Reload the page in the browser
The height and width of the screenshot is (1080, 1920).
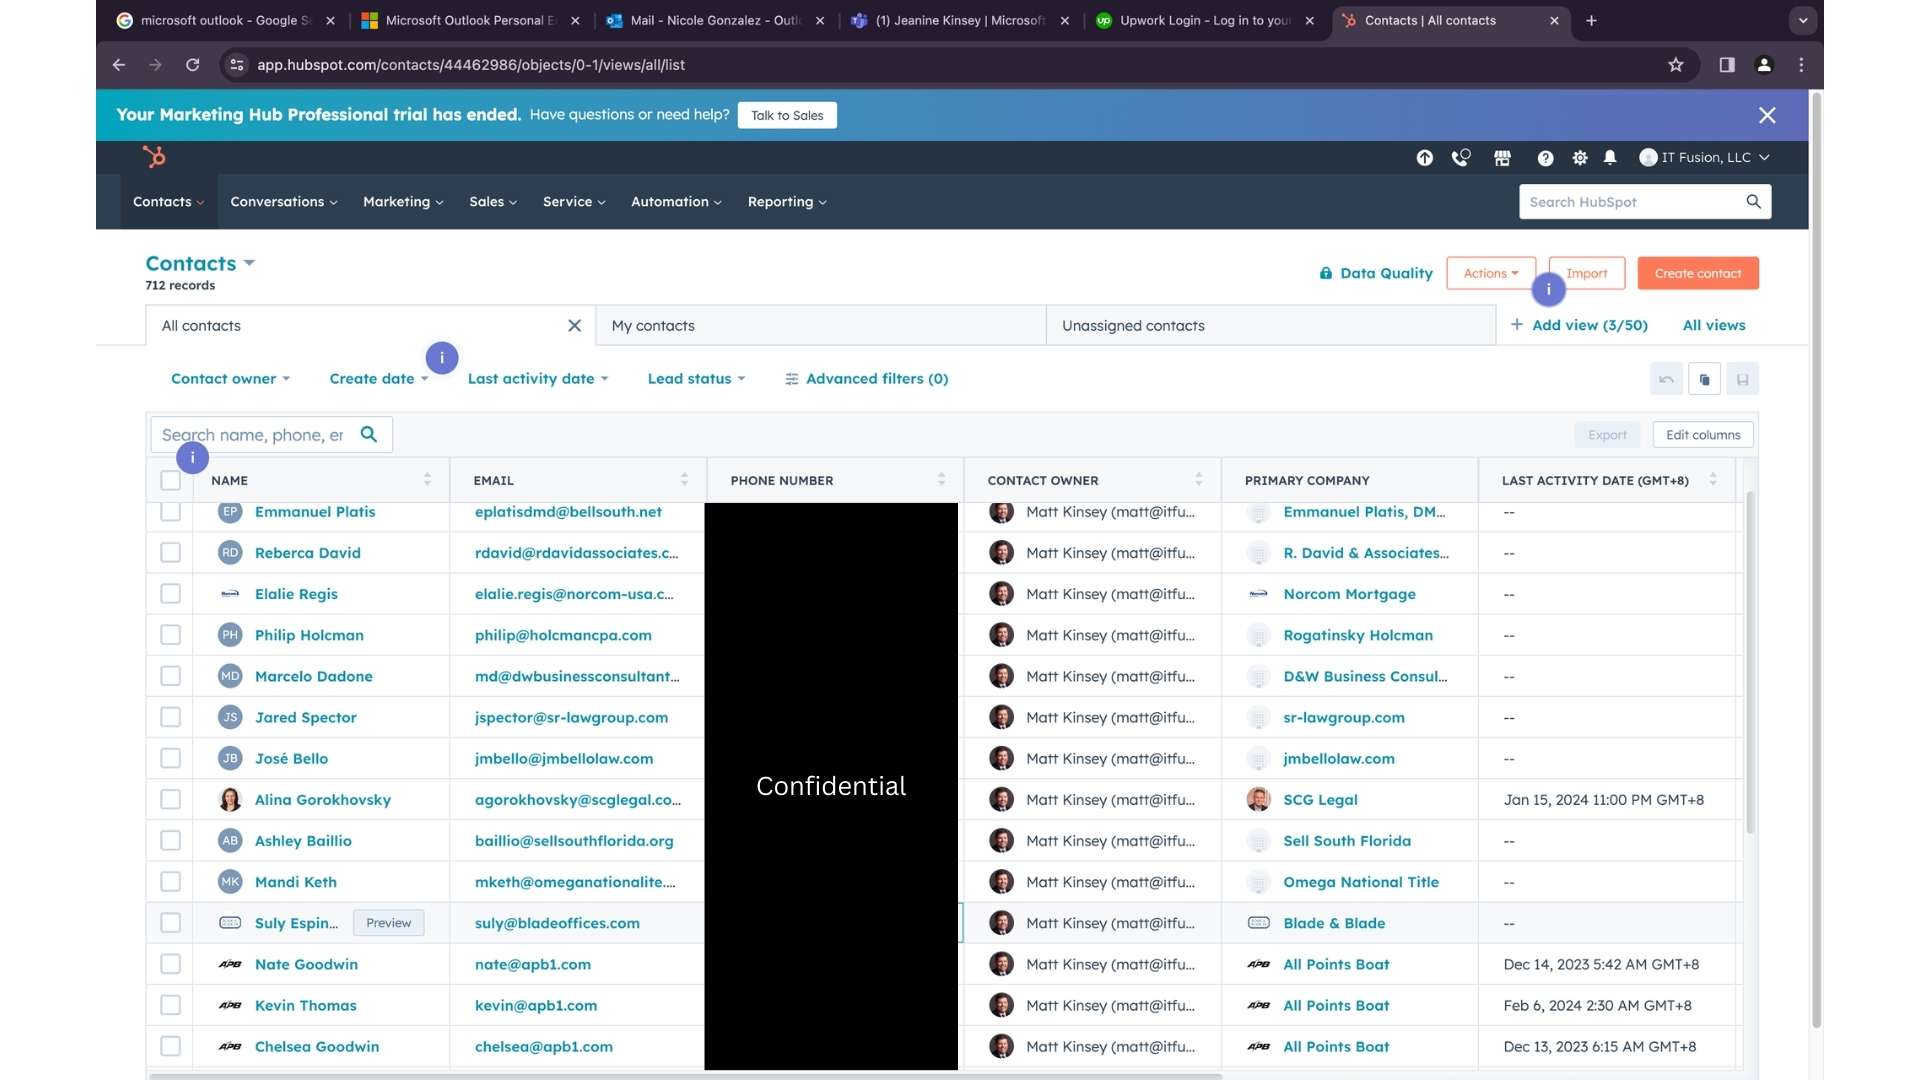click(193, 65)
